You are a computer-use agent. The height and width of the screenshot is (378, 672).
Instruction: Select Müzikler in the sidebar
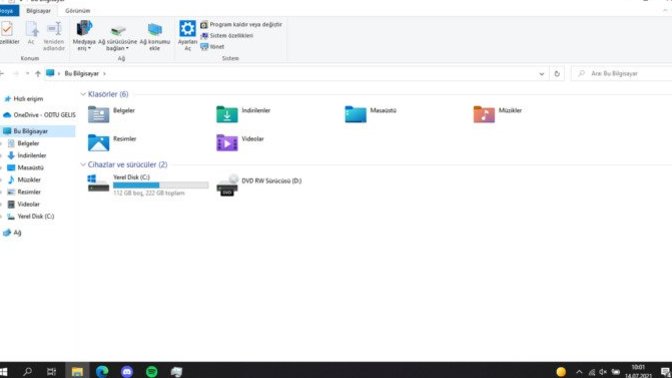29,180
